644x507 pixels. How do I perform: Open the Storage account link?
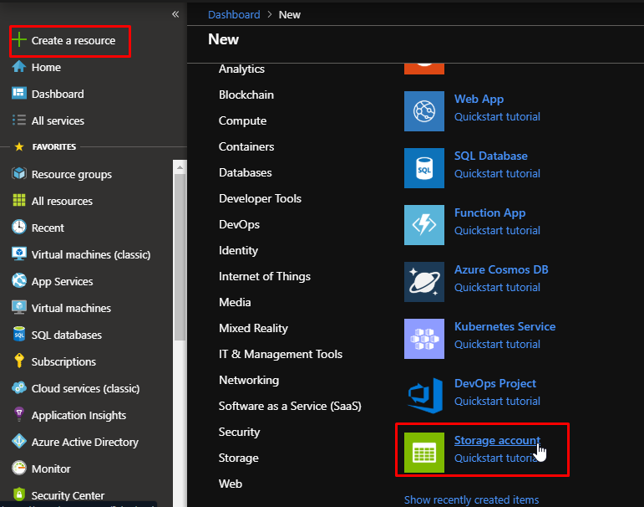[x=497, y=440]
